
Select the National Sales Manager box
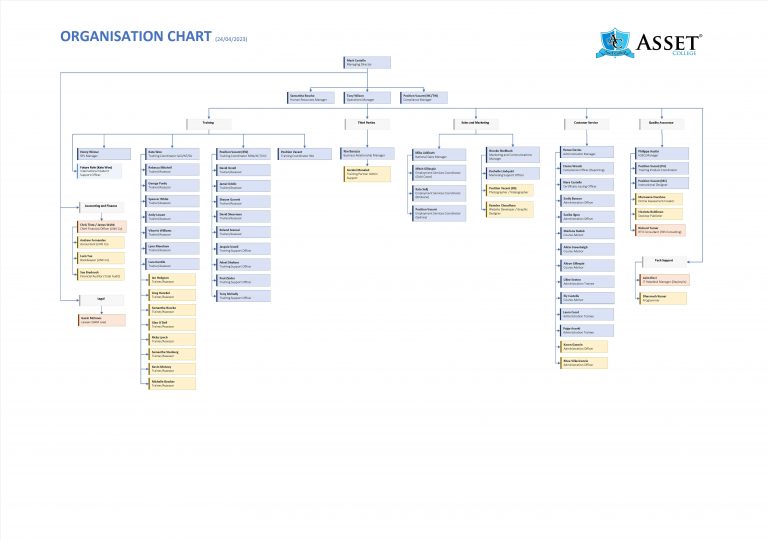click(x=436, y=154)
